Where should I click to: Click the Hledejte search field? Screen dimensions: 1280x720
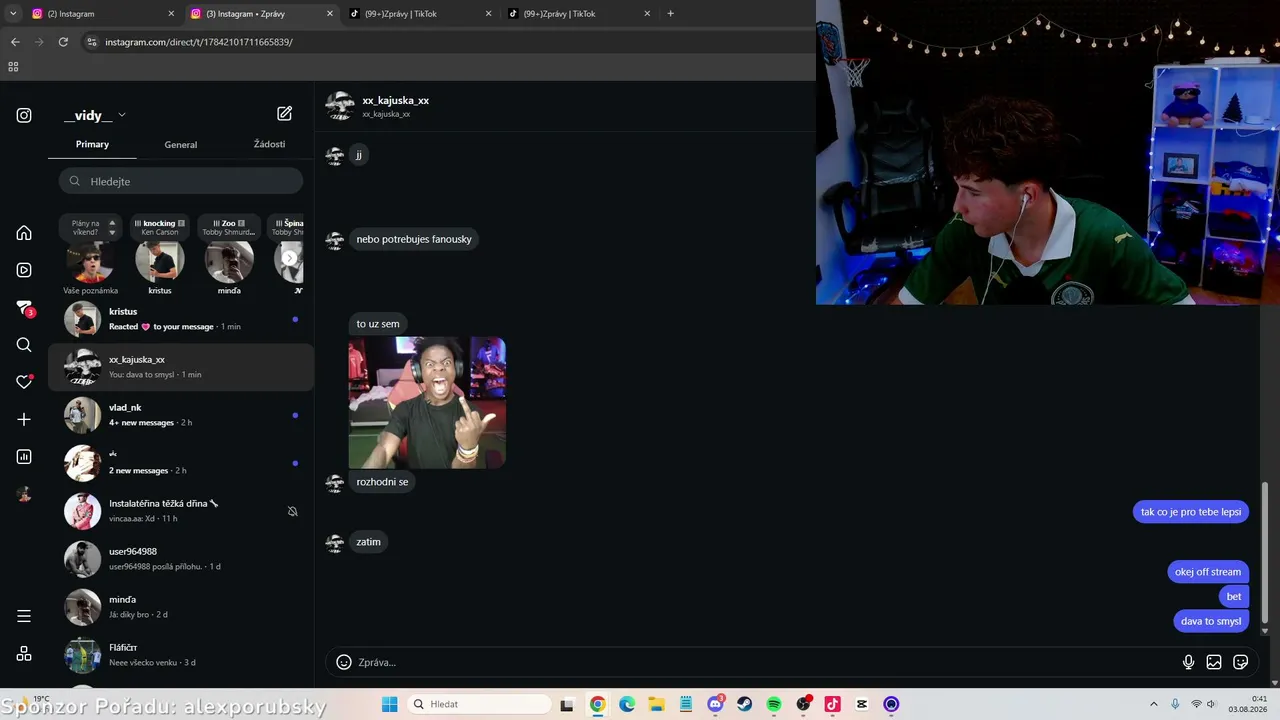181,181
